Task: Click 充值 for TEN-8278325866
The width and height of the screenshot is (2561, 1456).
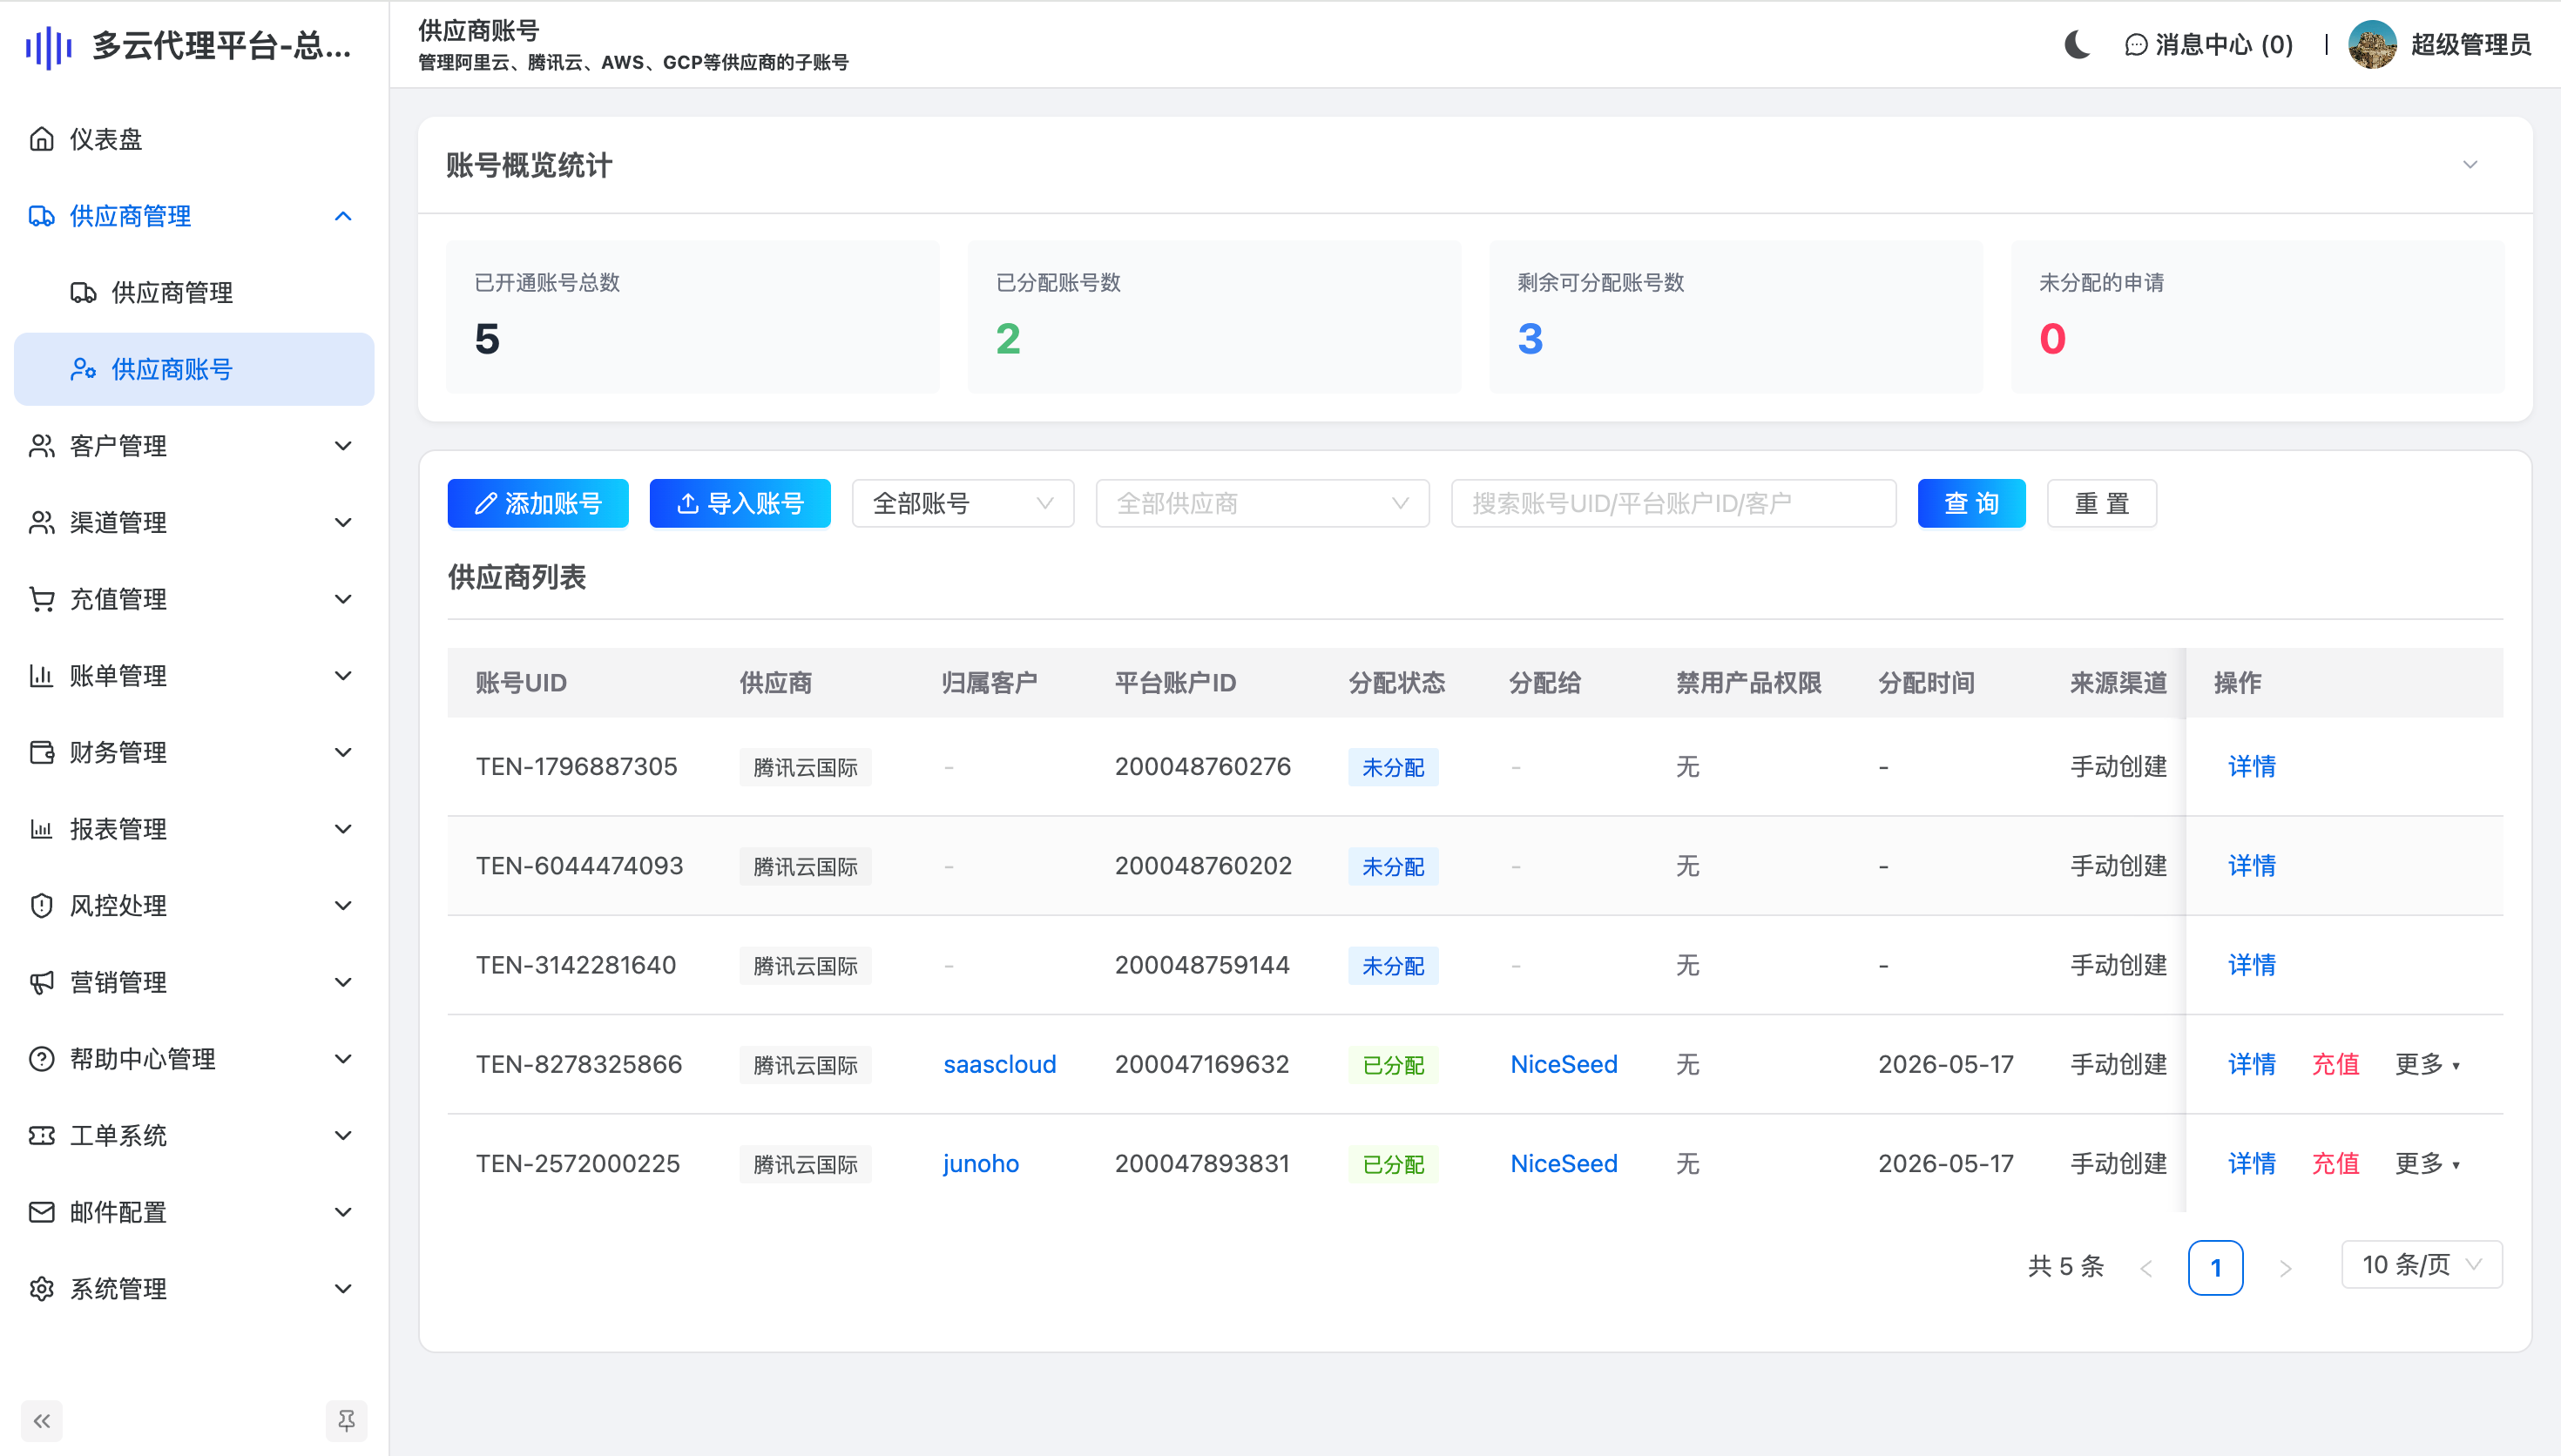Action: pyautogui.click(x=2336, y=1065)
